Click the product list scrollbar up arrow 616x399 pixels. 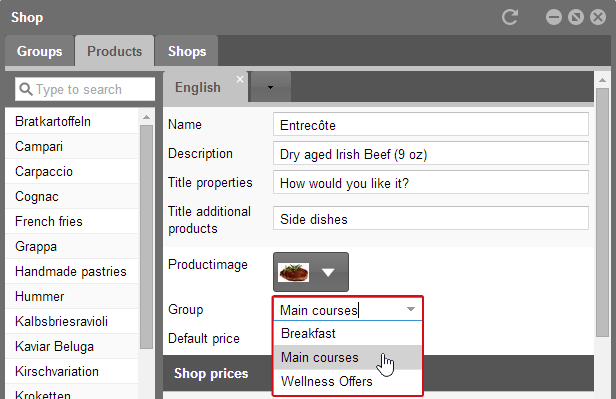[x=147, y=117]
